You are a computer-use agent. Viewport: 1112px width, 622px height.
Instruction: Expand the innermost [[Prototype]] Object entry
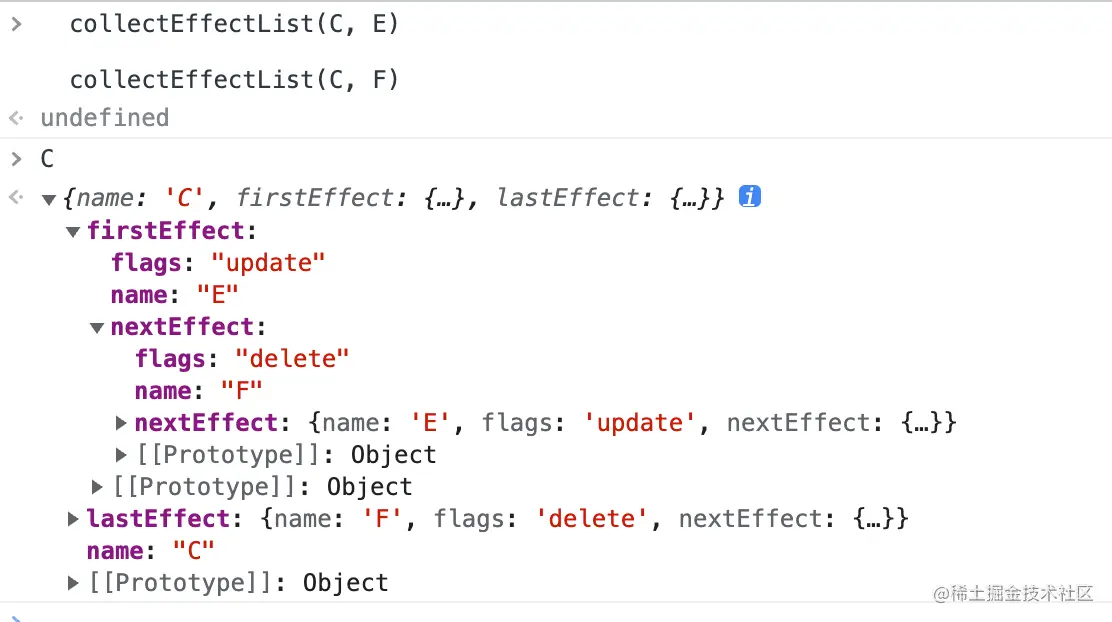click(x=121, y=455)
